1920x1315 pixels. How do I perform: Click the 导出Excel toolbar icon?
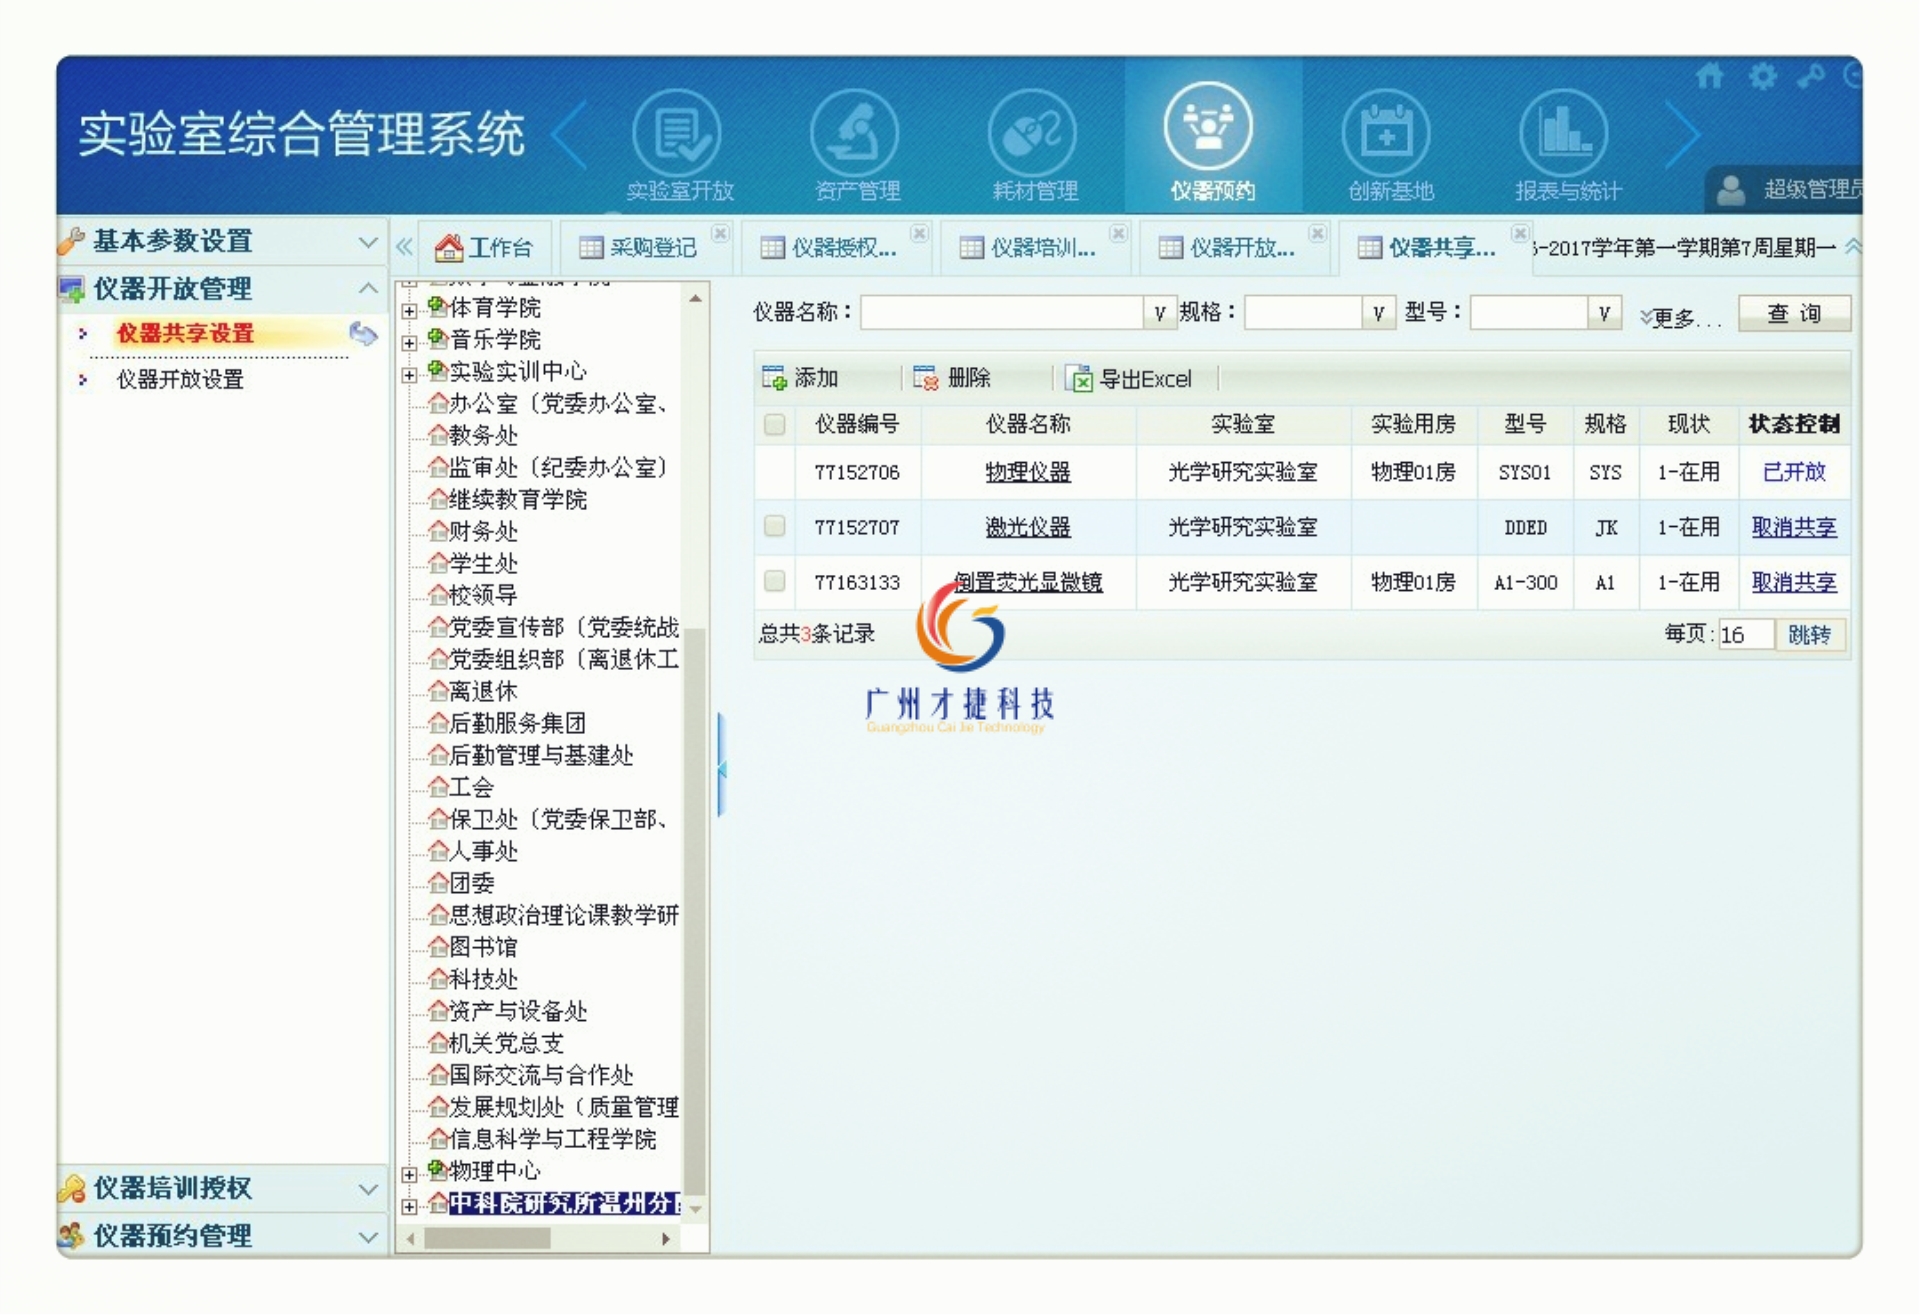click(x=1078, y=379)
